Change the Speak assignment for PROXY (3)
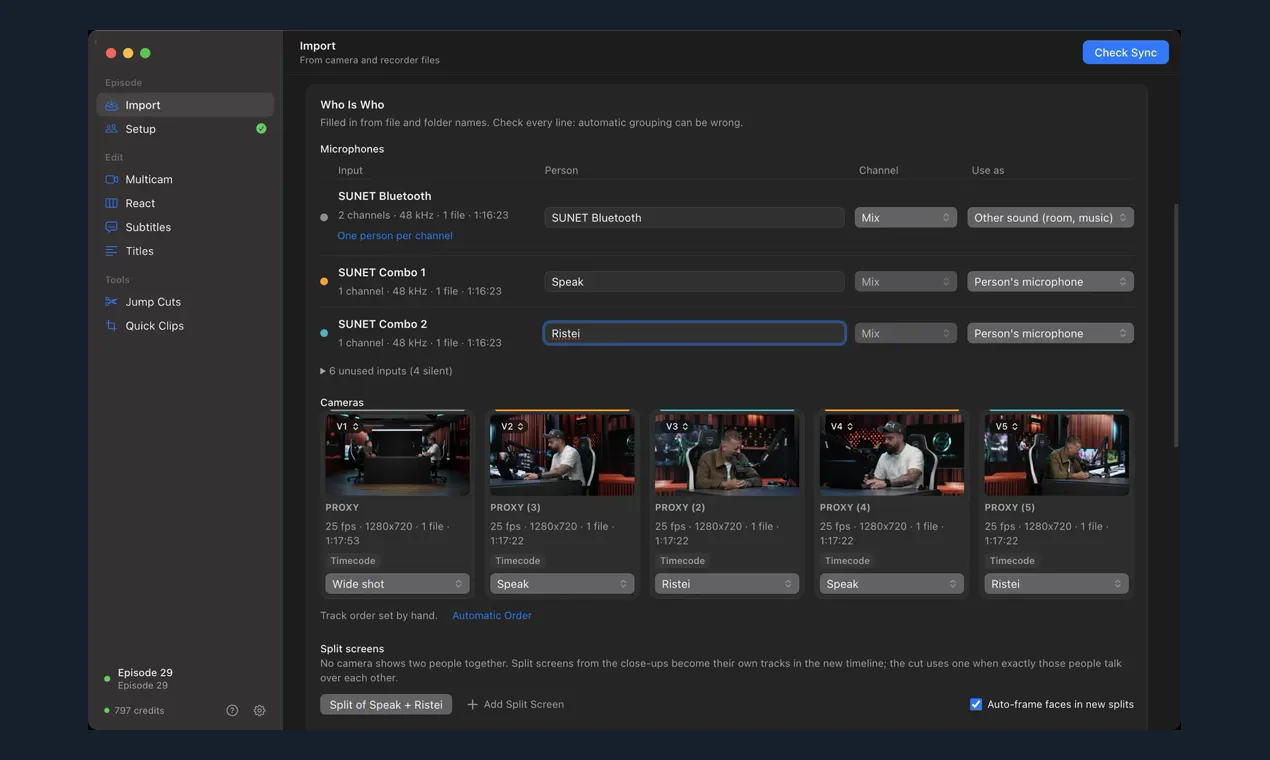This screenshot has width=1270, height=760. click(x=562, y=584)
